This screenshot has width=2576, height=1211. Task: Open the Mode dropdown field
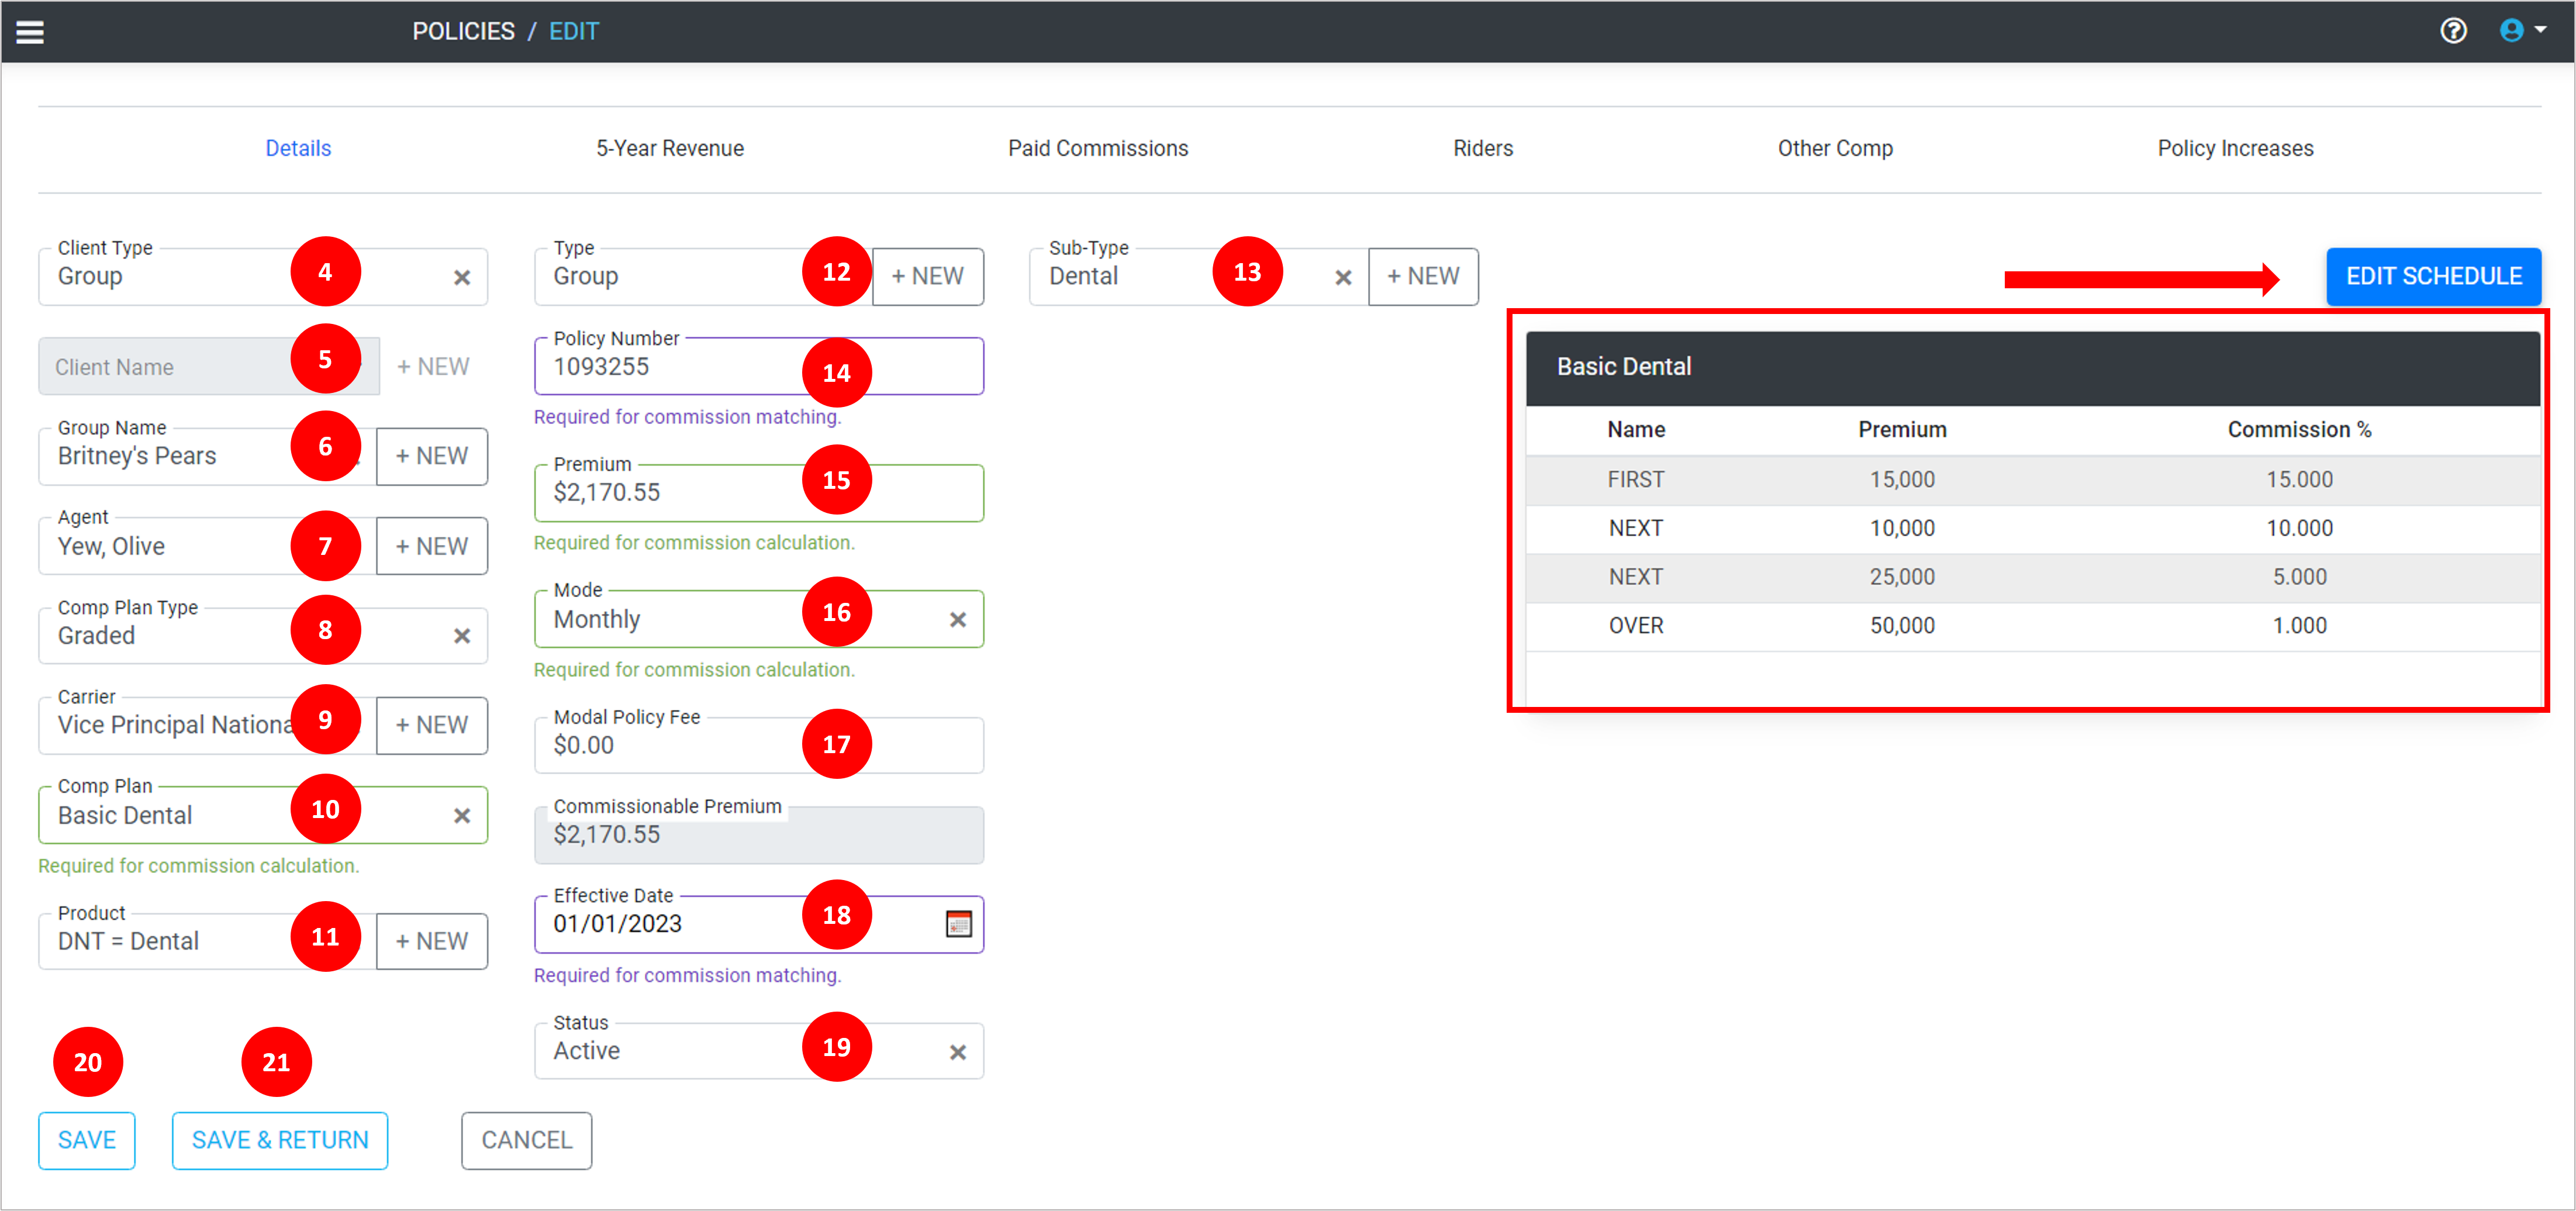coord(680,620)
